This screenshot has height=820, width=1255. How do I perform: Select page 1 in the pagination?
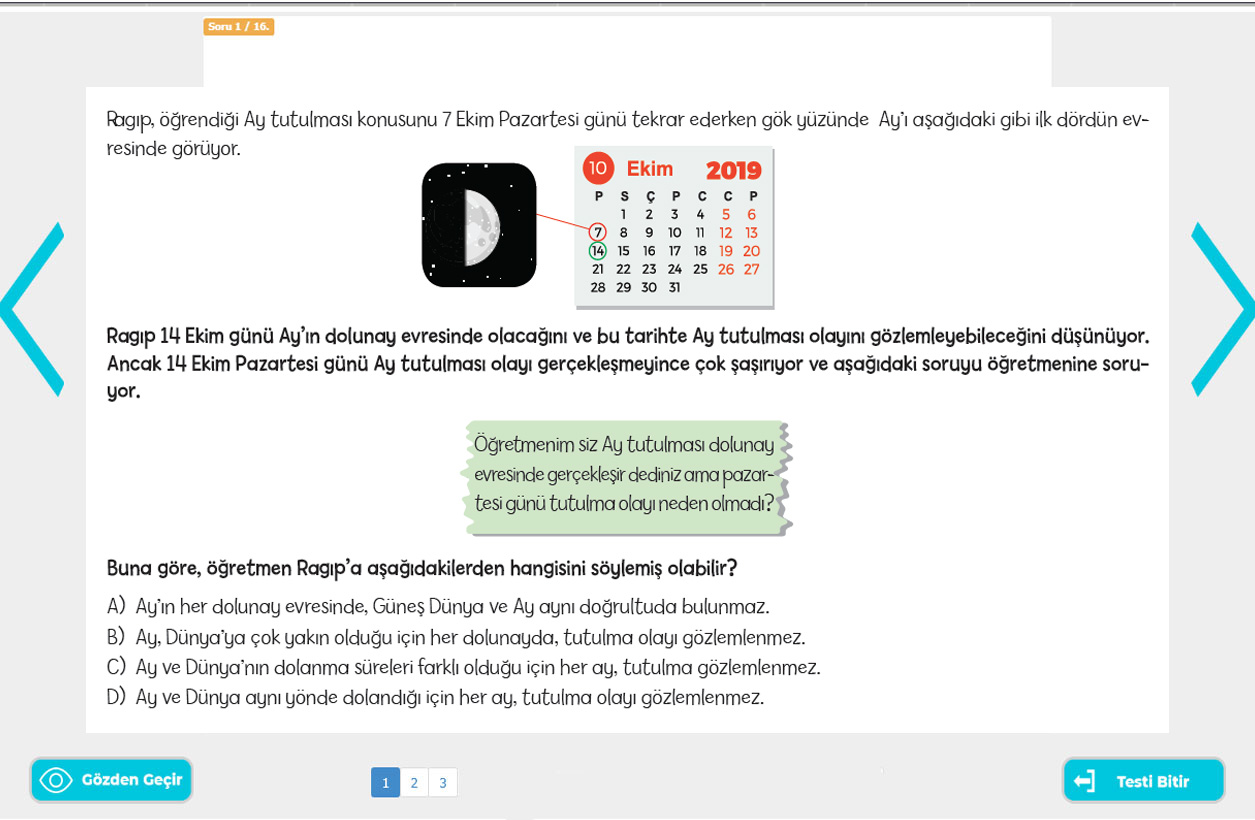pyautogui.click(x=385, y=782)
